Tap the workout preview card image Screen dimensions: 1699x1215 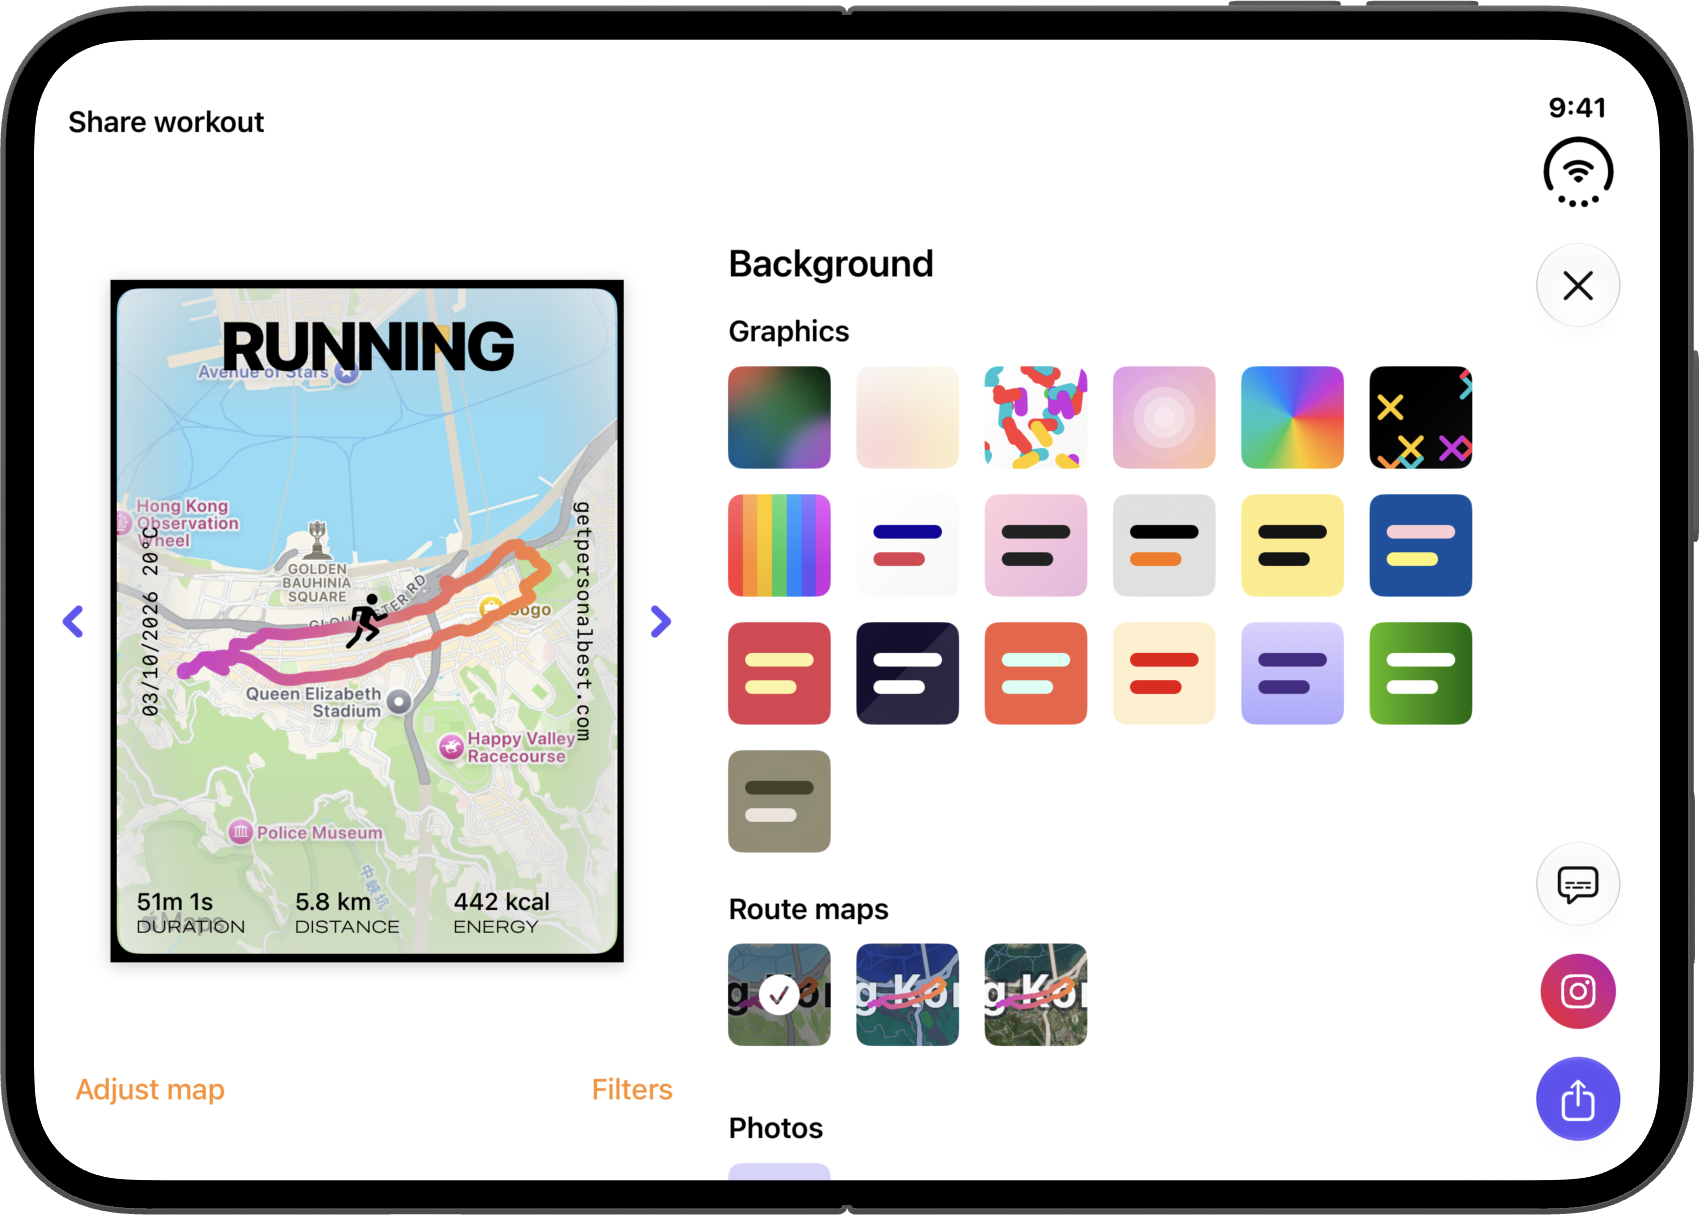367,621
